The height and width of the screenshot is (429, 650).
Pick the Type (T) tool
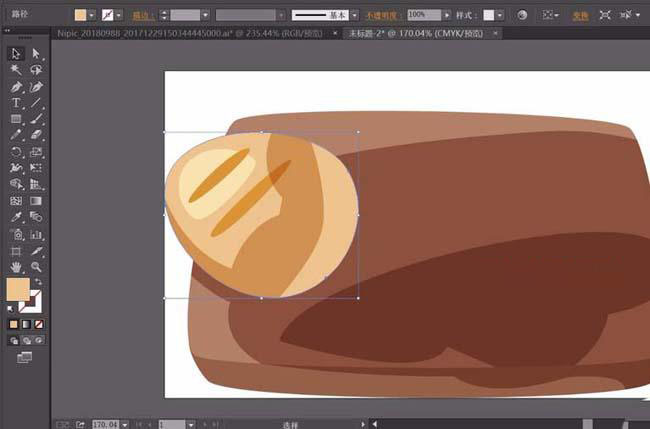tap(16, 103)
